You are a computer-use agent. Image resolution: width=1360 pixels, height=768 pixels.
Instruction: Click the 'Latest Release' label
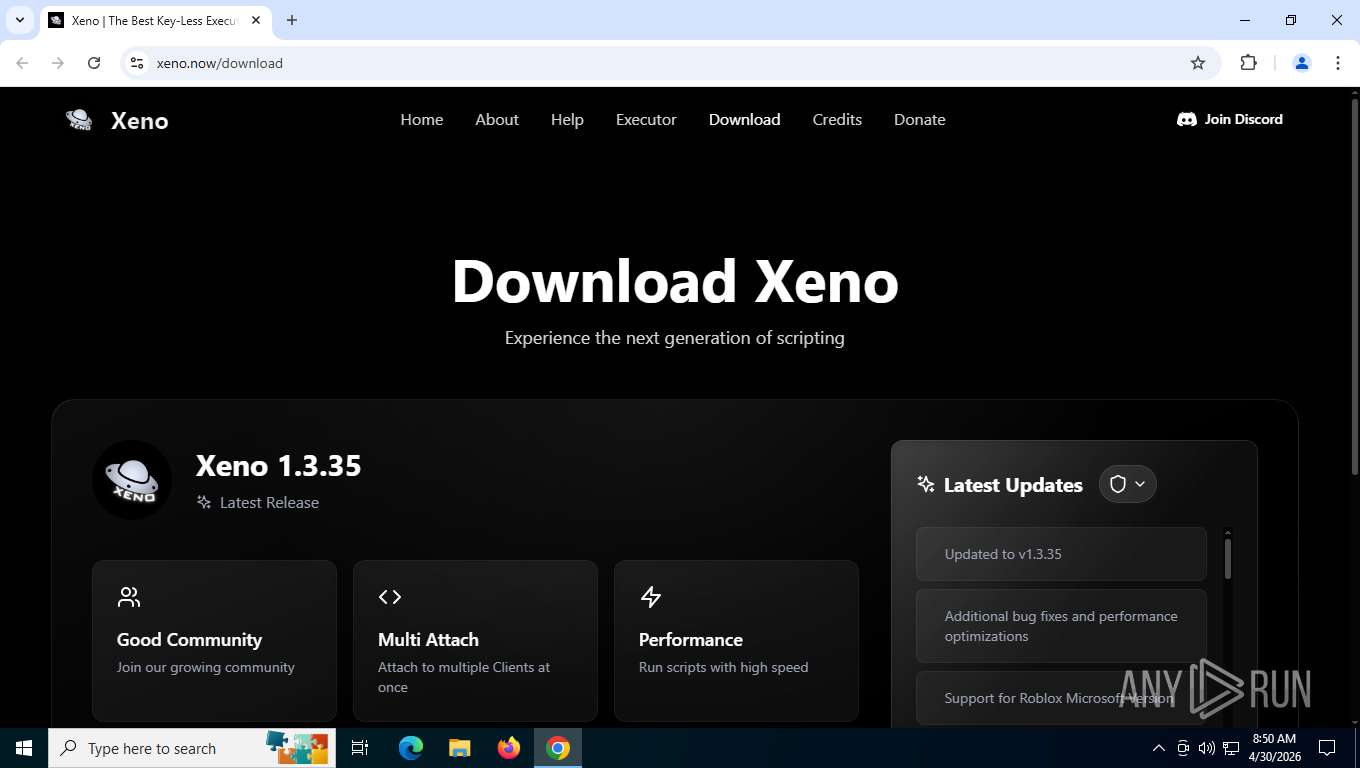click(269, 502)
